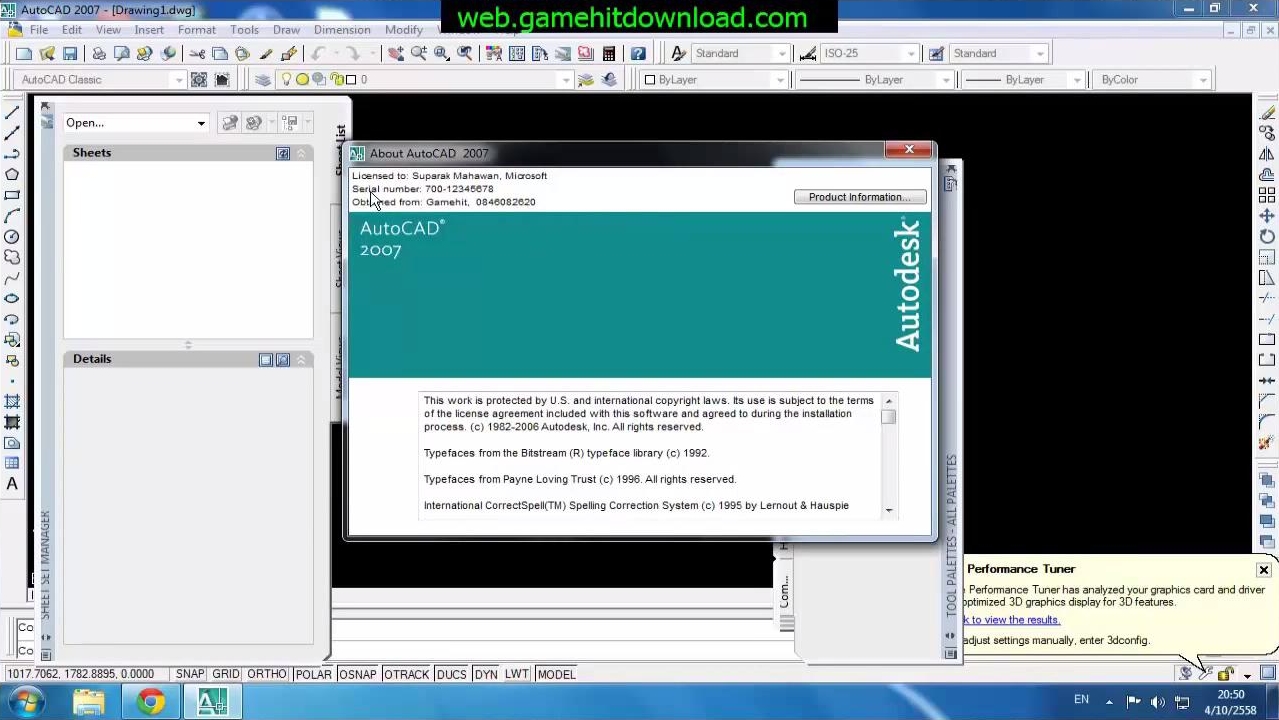Click the Help question mark toolbar icon

638,53
